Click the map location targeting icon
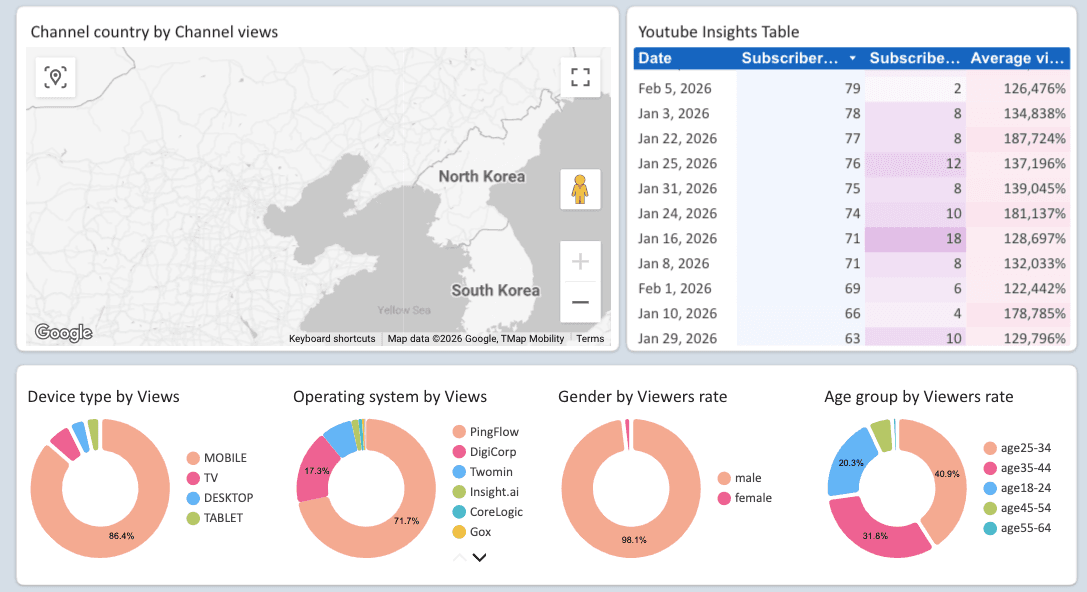This screenshot has width=1087, height=592. pos(55,77)
